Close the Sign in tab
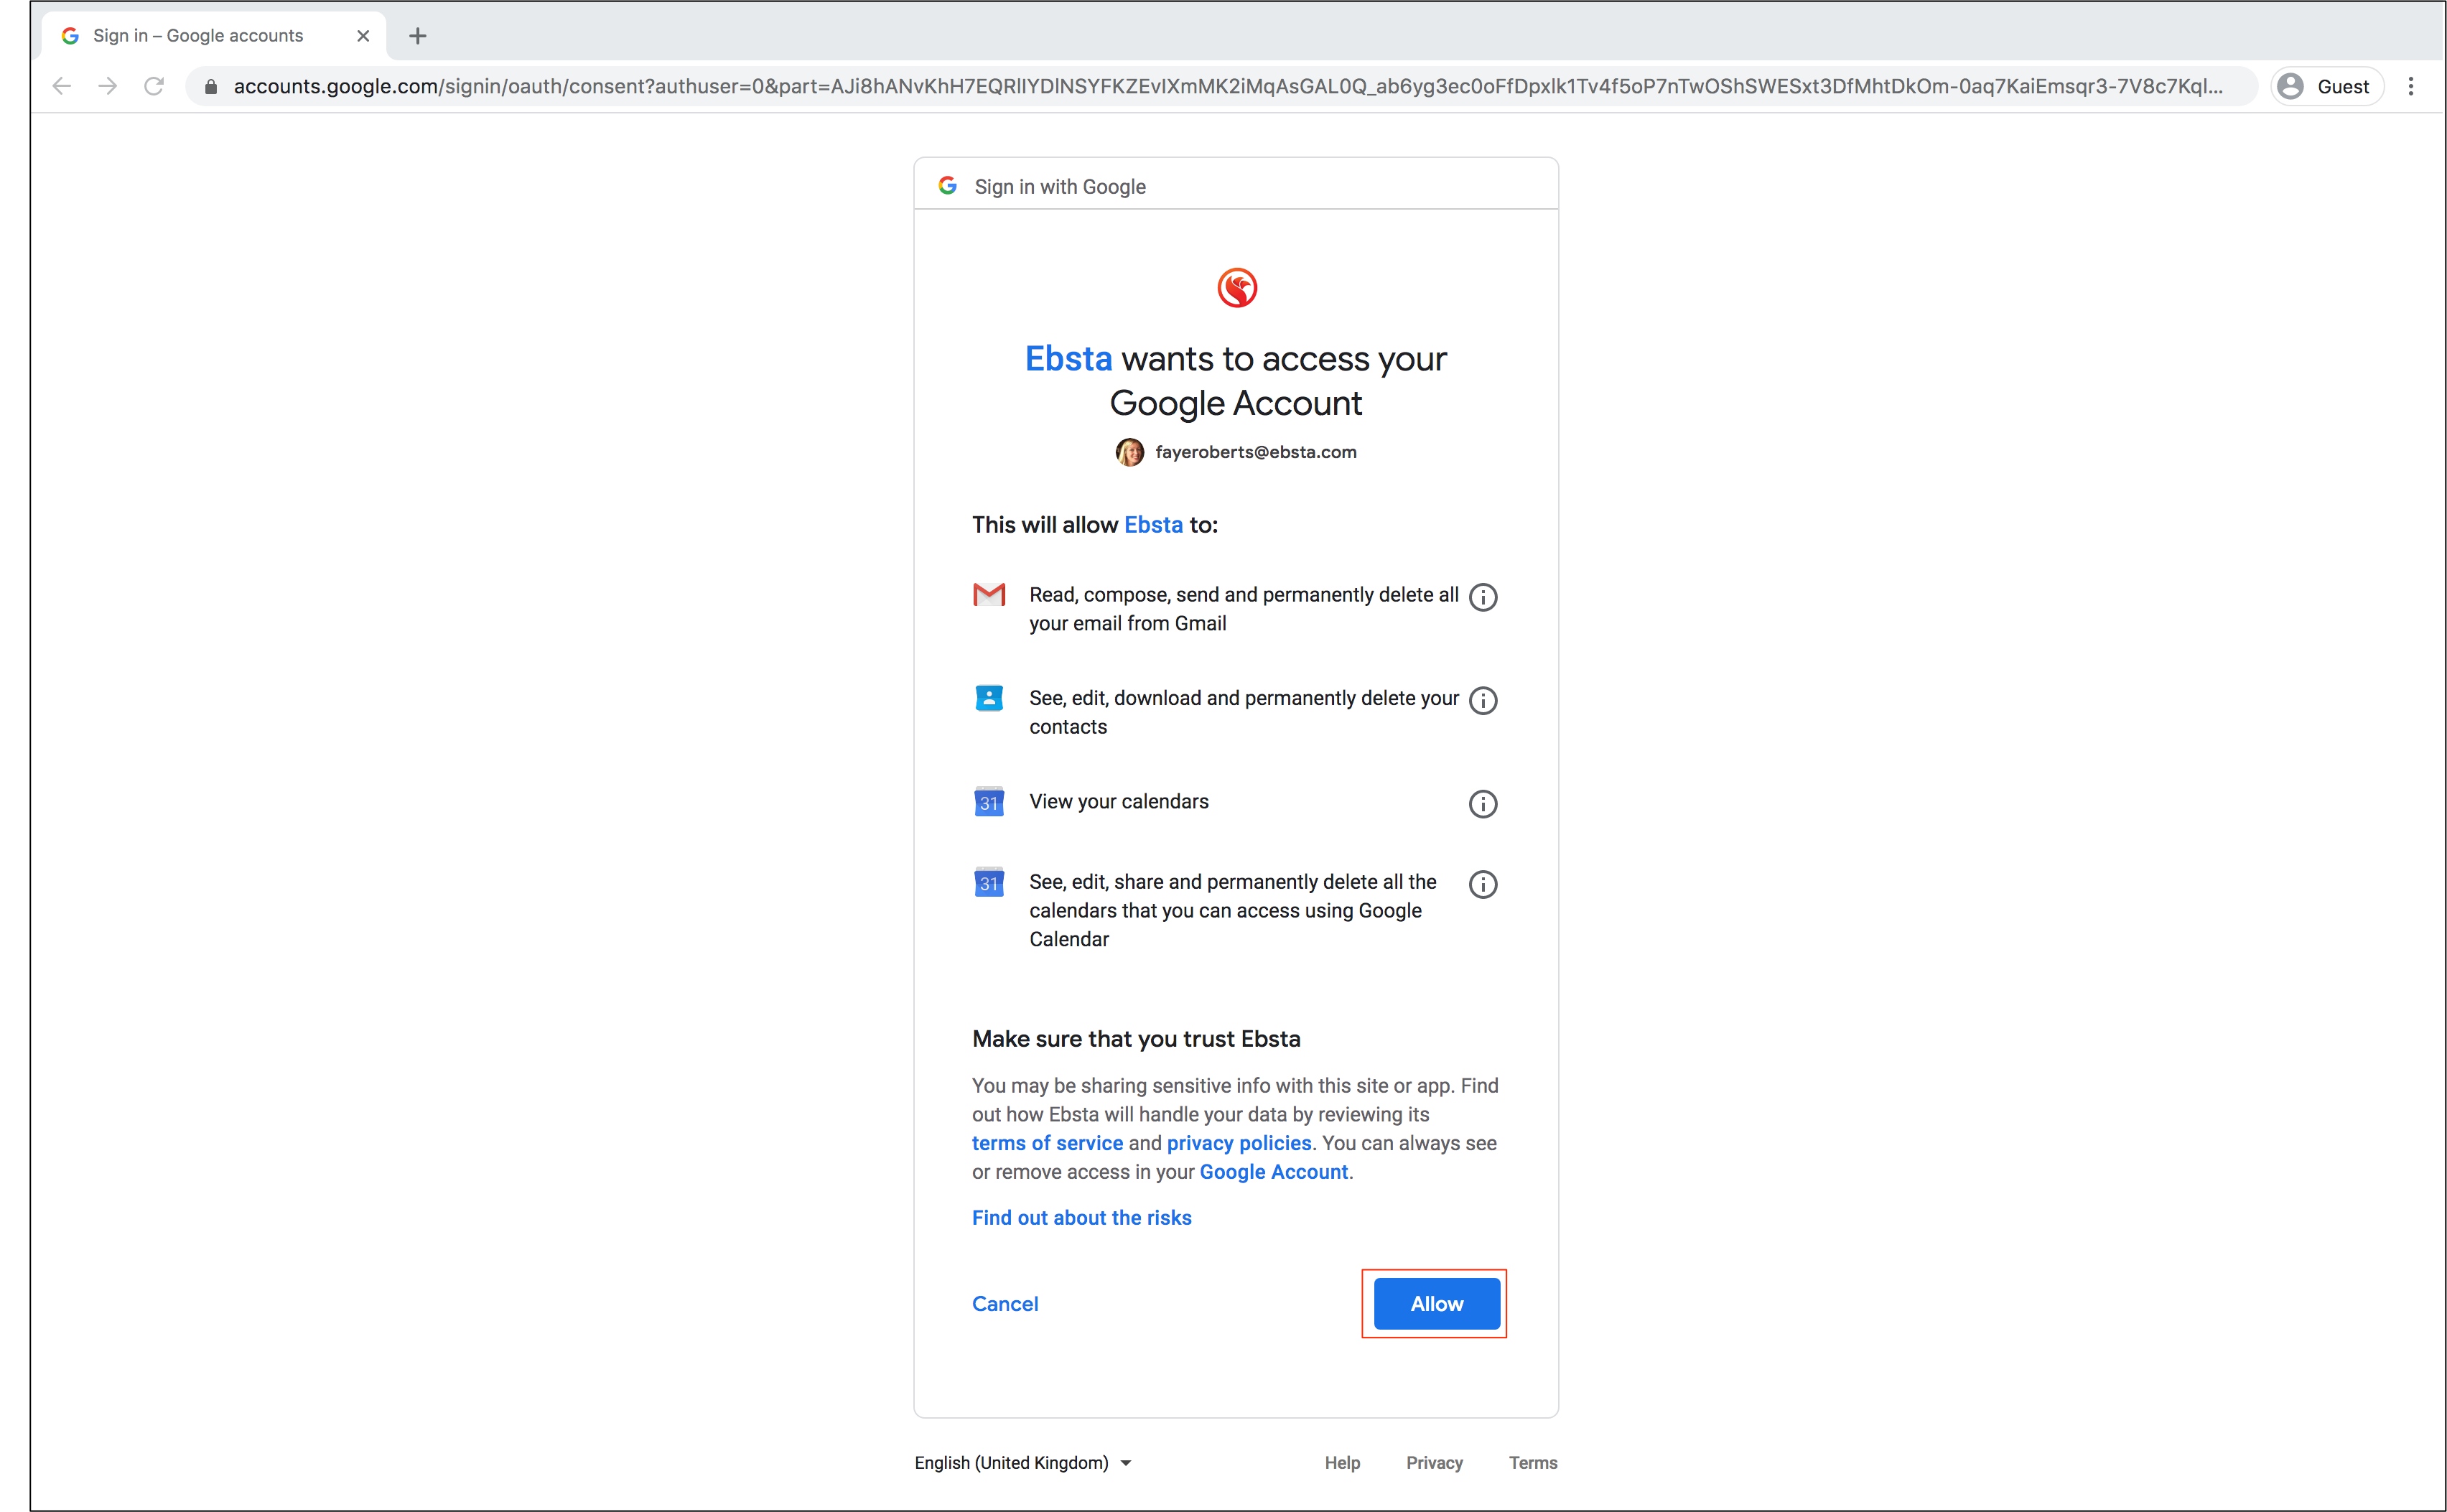 click(x=363, y=36)
